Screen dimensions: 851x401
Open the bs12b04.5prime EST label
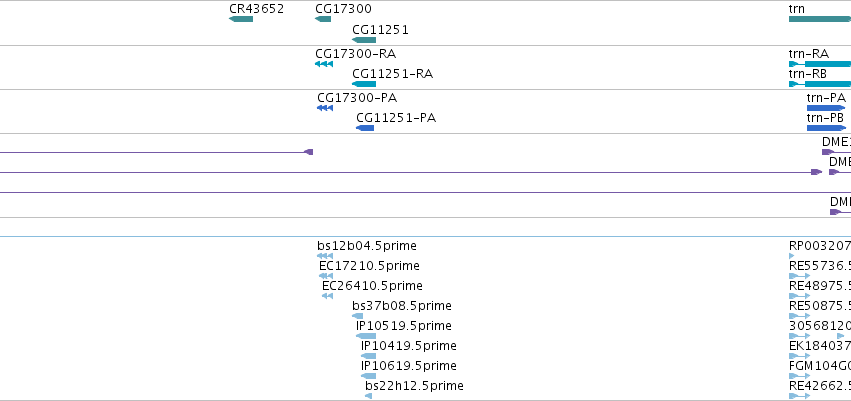tap(367, 246)
